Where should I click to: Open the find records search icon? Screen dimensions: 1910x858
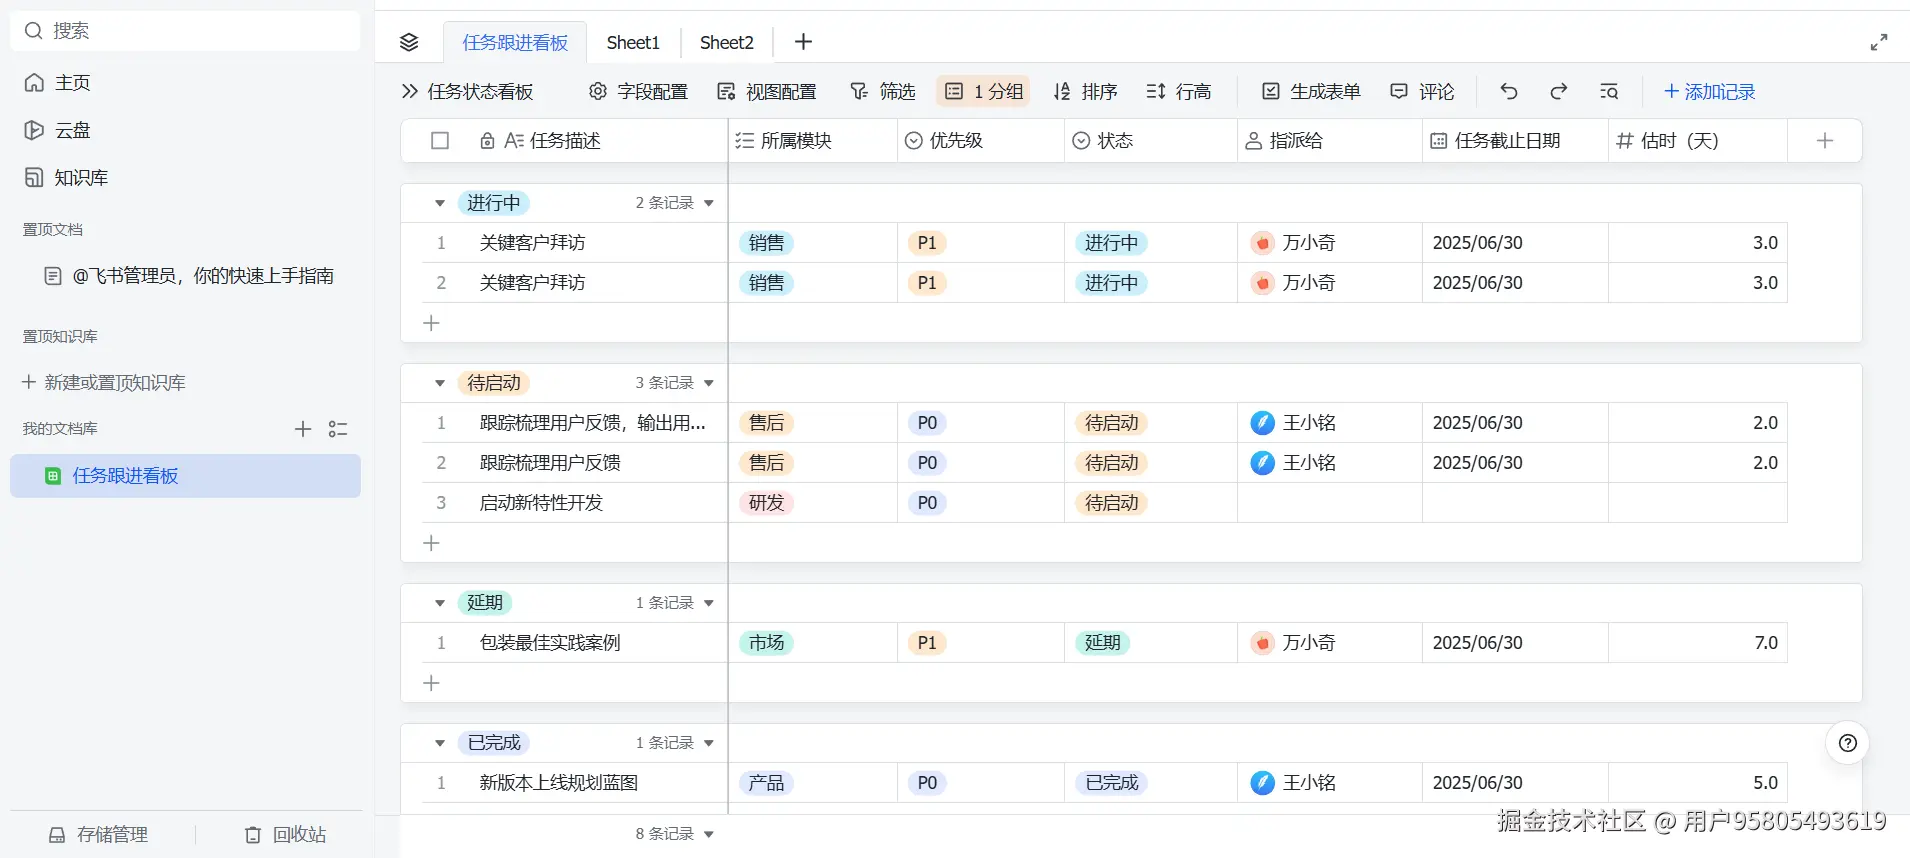pyautogui.click(x=1609, y=92)
